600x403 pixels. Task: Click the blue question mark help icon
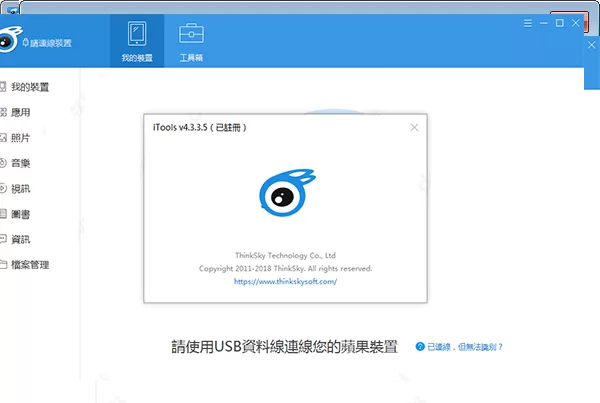(x=420, y=347)
